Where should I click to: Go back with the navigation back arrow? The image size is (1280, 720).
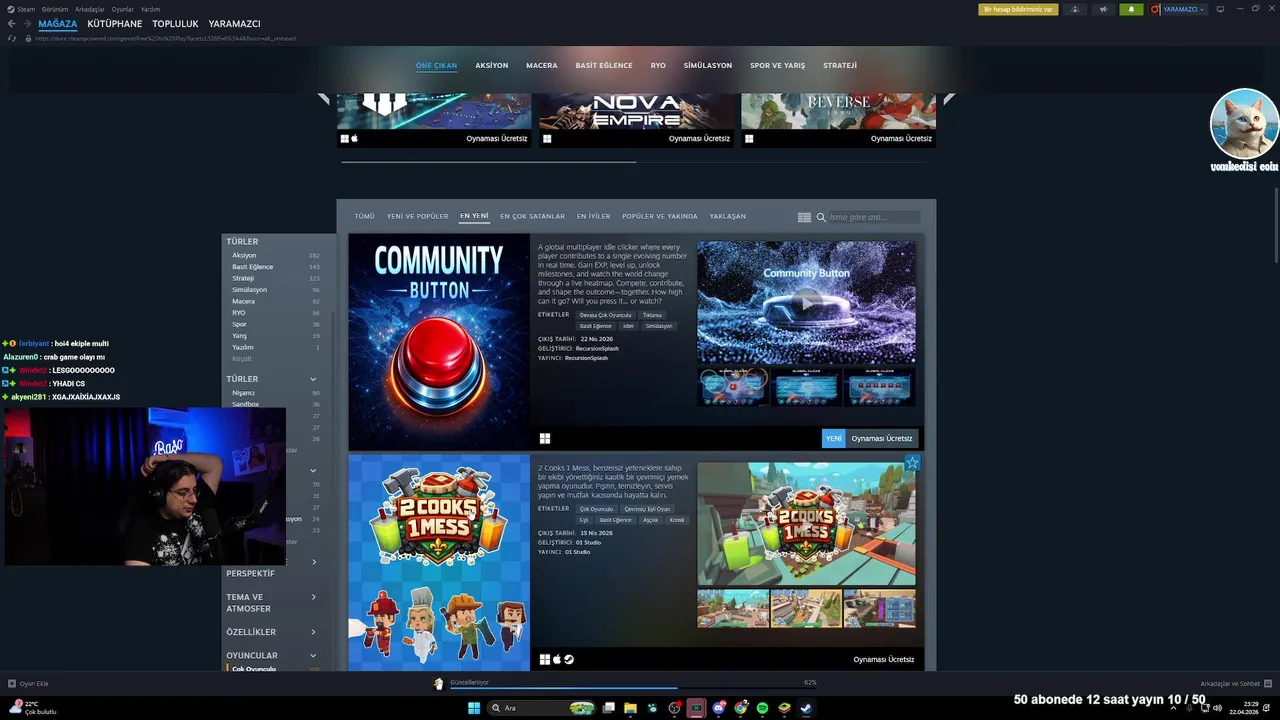point(12,24)
